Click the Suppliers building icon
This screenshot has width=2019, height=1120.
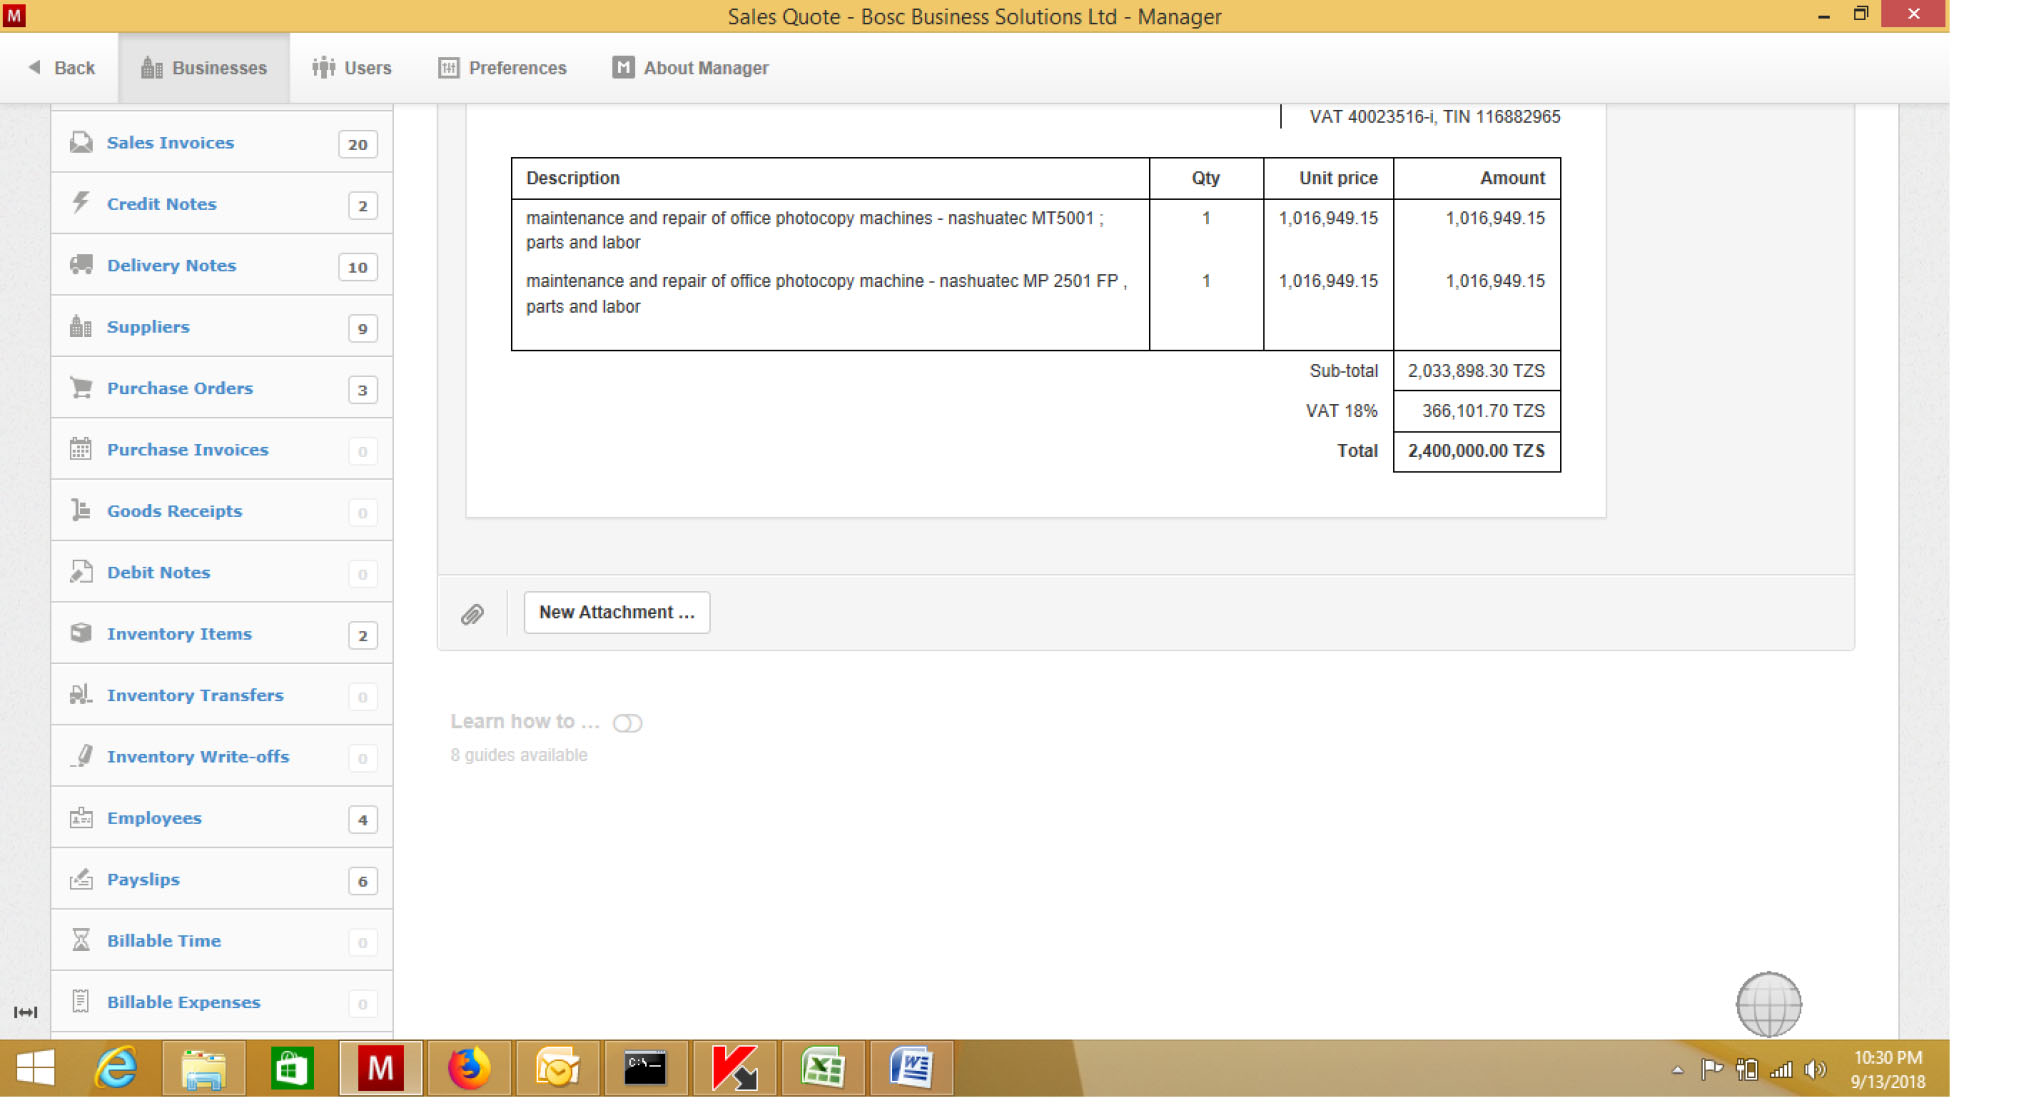(x=81, y=326)
